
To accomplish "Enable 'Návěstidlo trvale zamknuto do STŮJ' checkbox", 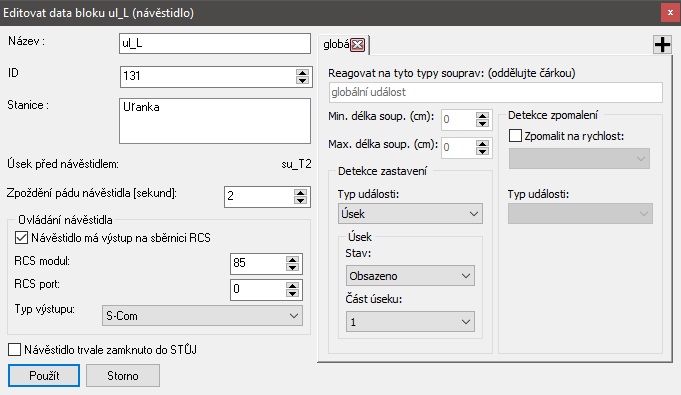I will 14,349.
